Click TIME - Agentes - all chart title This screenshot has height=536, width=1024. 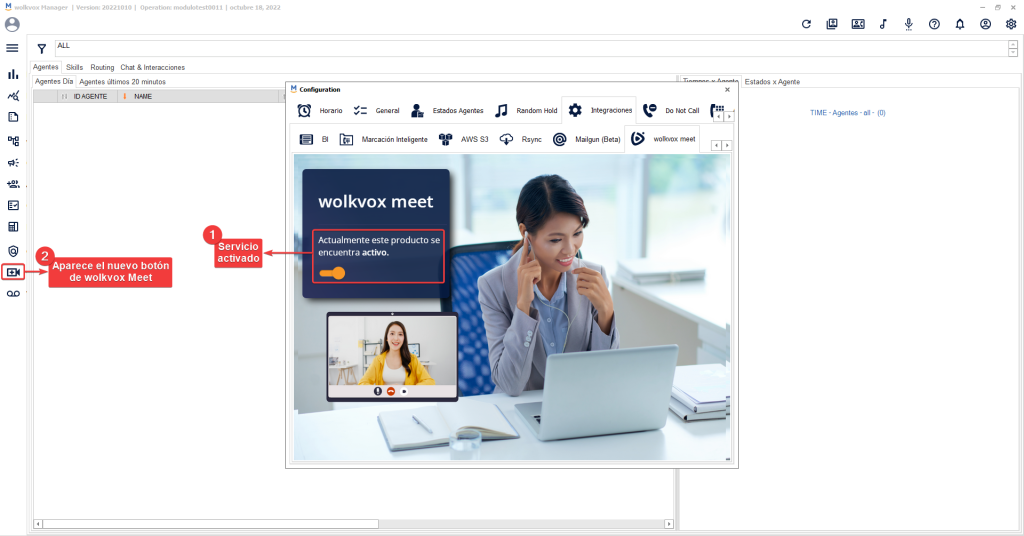(848, 113)
